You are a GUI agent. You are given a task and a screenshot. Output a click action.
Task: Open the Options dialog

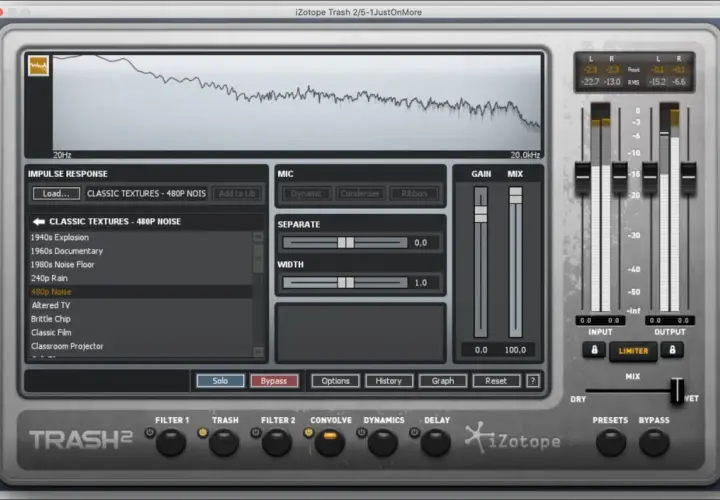(x=335, y=381)
